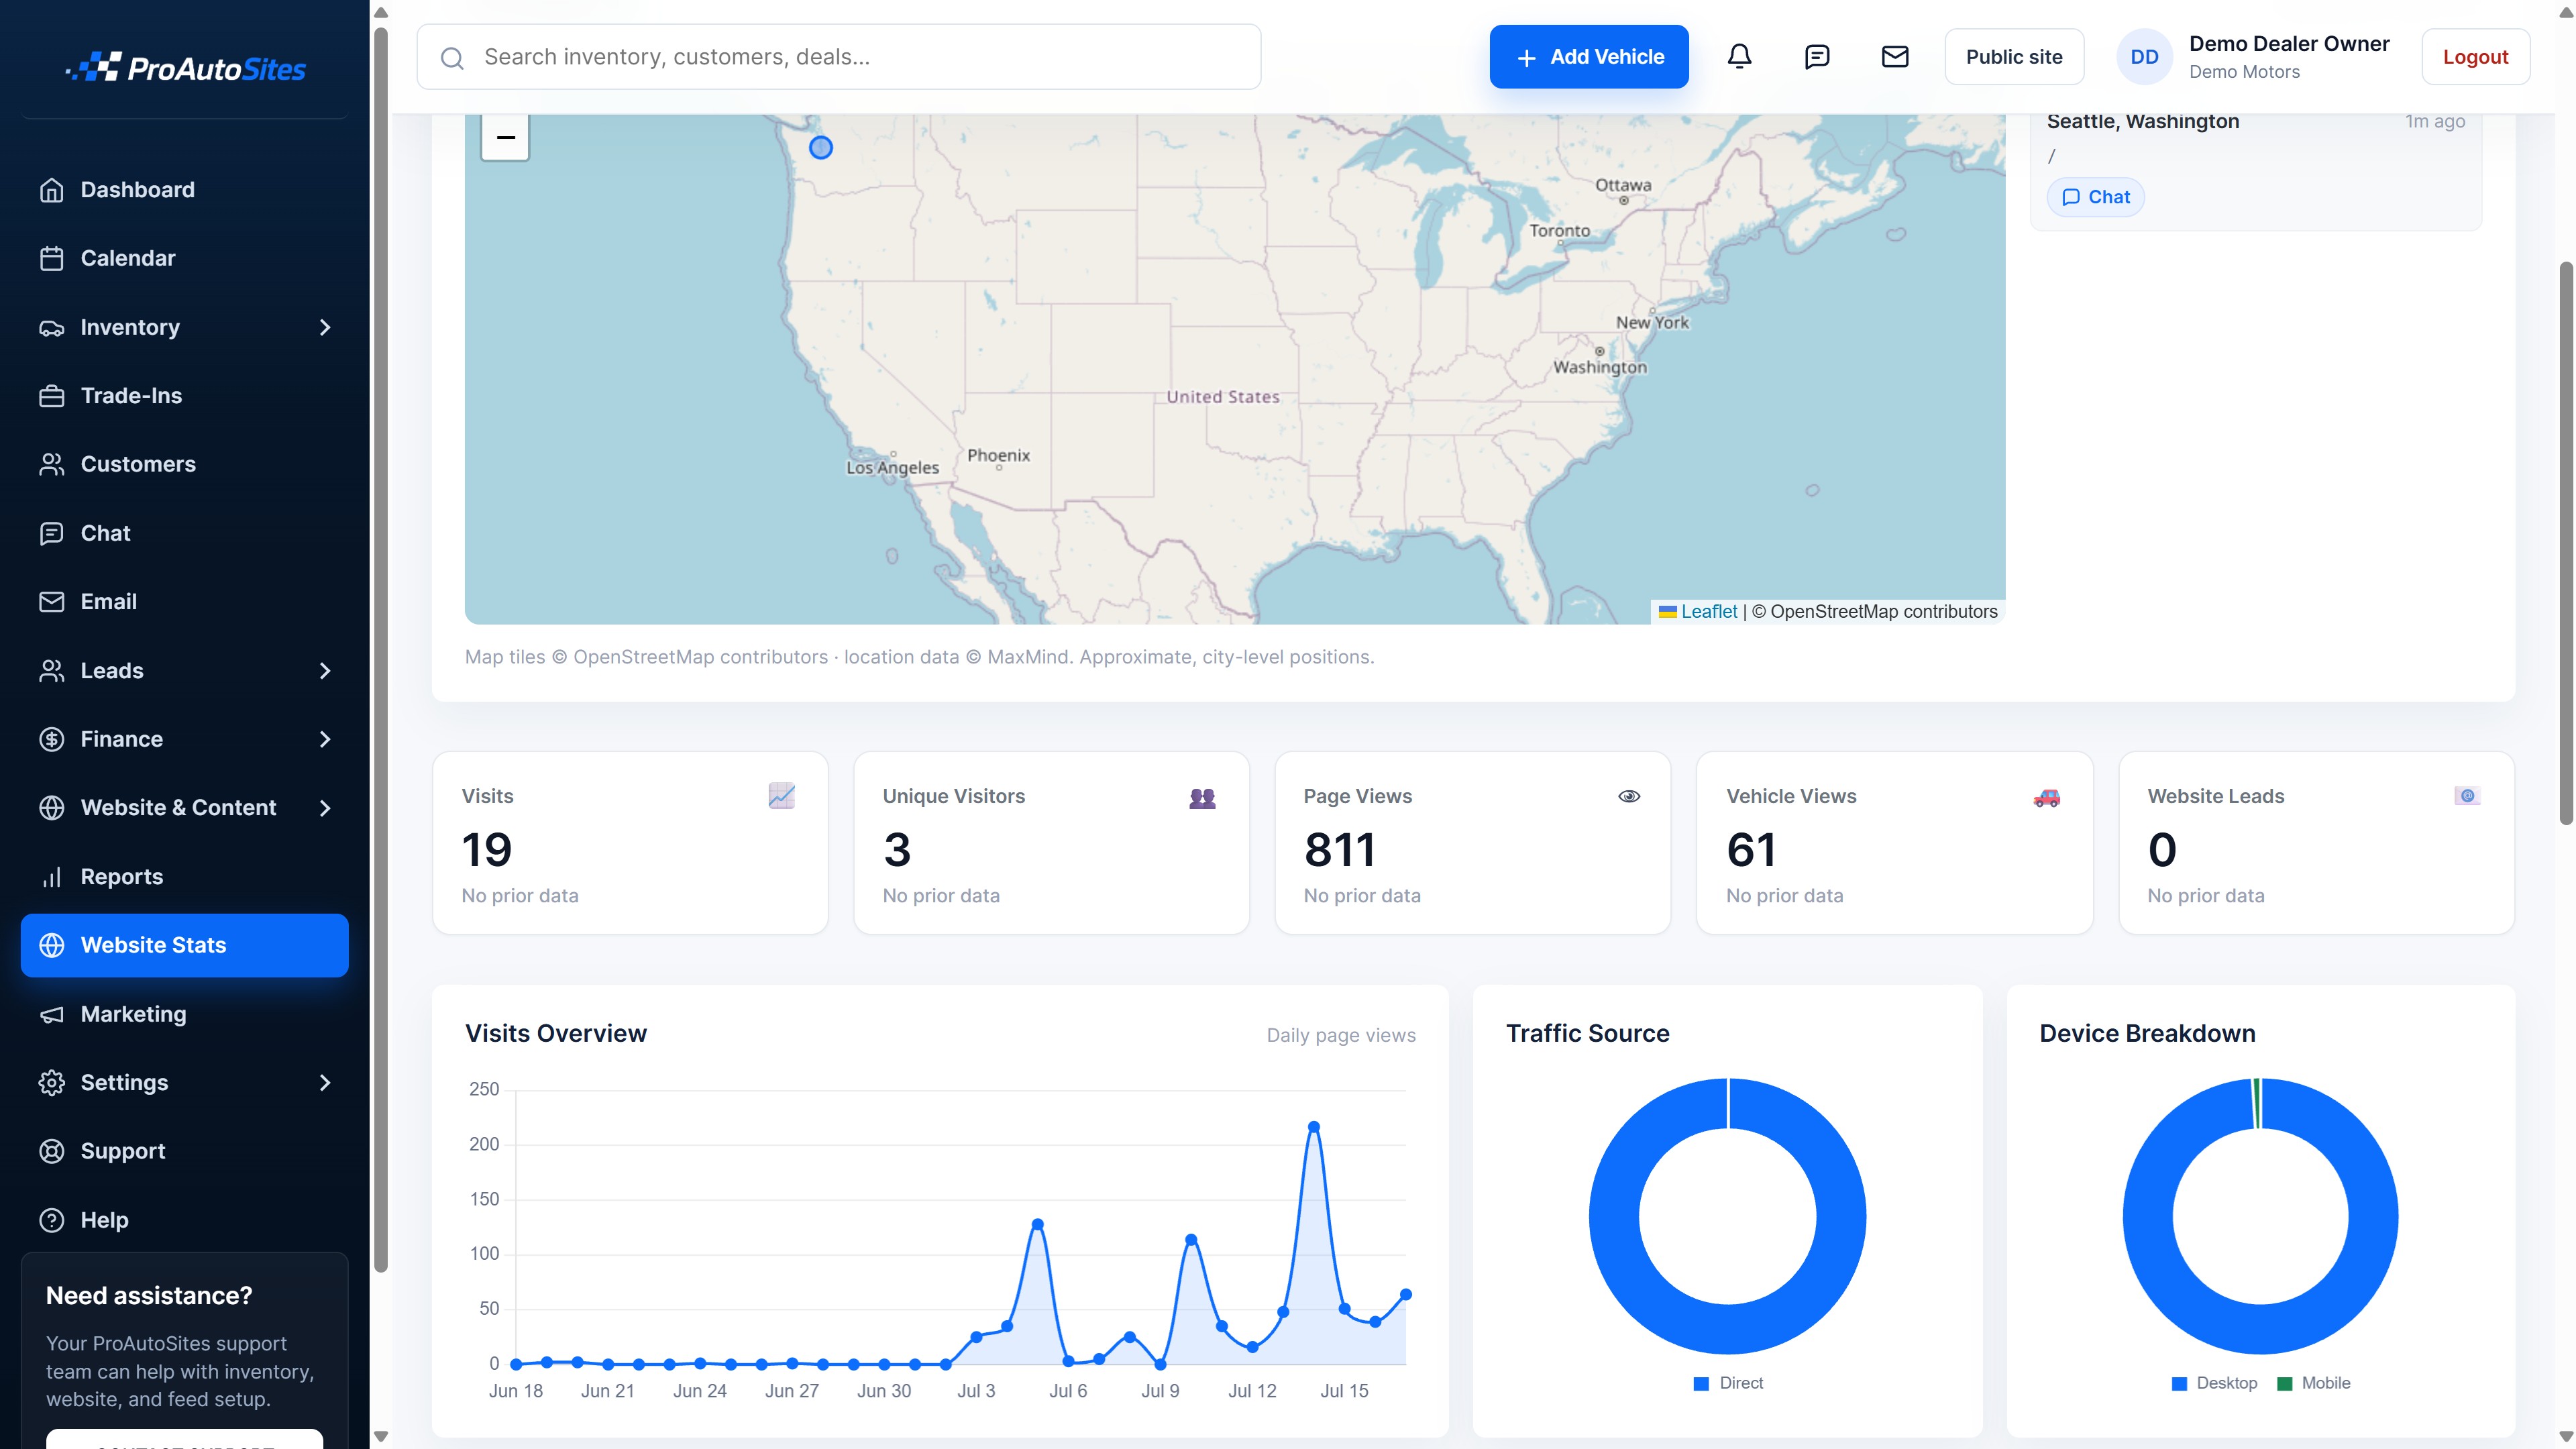2576x1449 pixels.
Task: Open notifications bell icon
Action: [x=1740, y=57]
